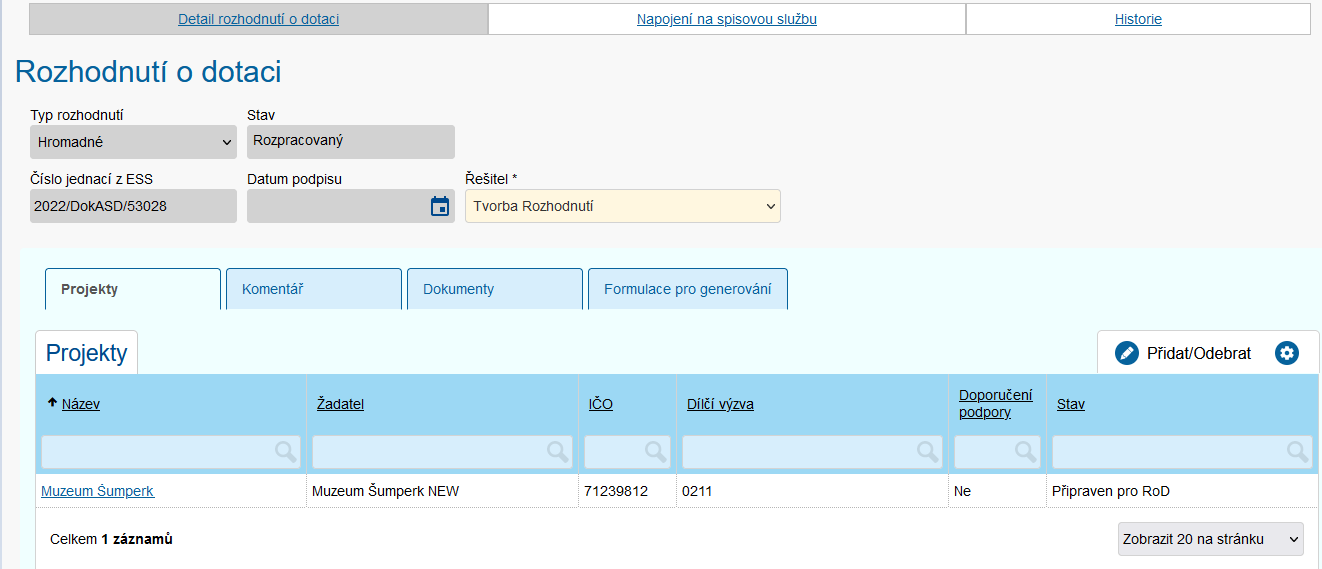Image resolution: width=1322 pixels, height=569 pixels.
Task: Click magnifier in Doporučení podpory filter
Action: coord(1026,452)
